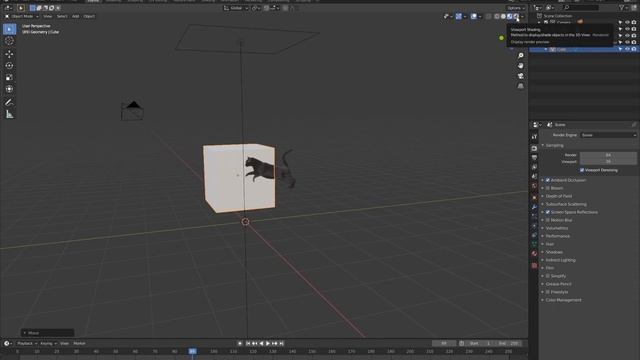Jump to the timeline start frame
The height and width of the screenshot is (360, 640).
tap(248, 344)
